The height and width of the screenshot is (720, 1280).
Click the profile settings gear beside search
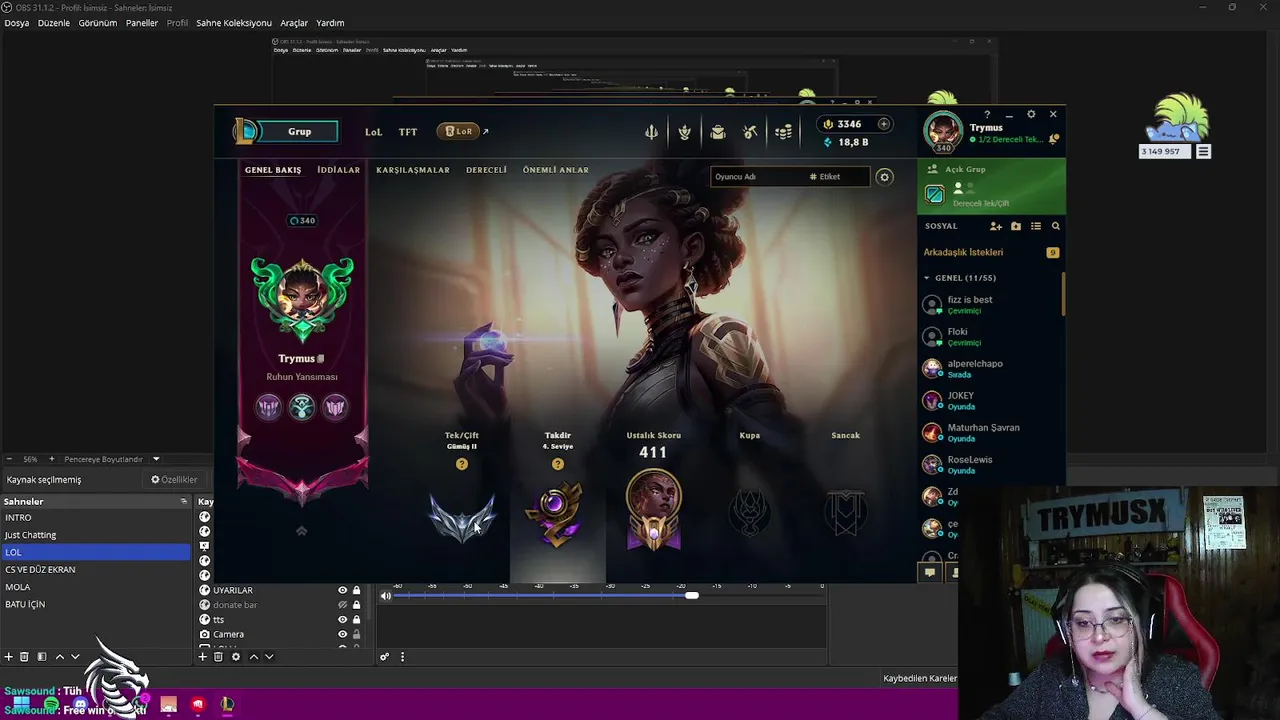coord(884,177)
